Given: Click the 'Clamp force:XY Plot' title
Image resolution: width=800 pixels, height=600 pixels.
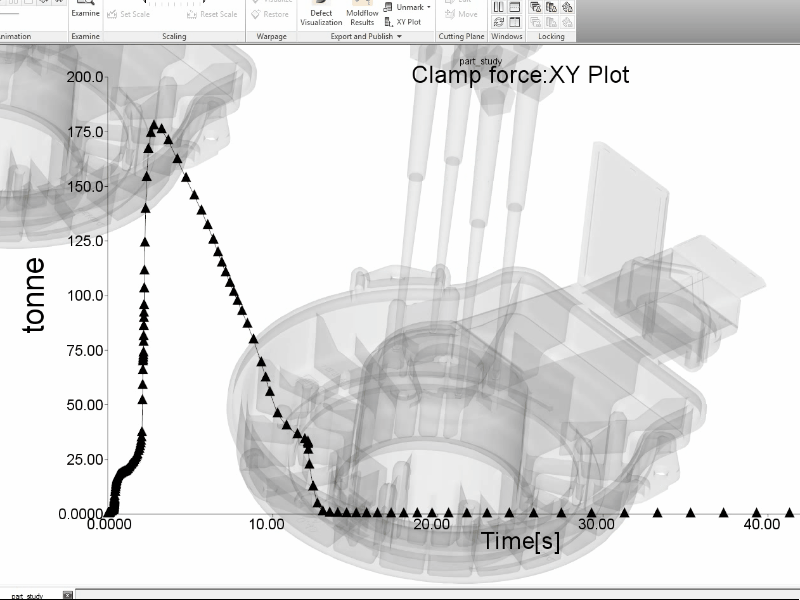Looking at the screenshot, I should click(x=520, y=75).
